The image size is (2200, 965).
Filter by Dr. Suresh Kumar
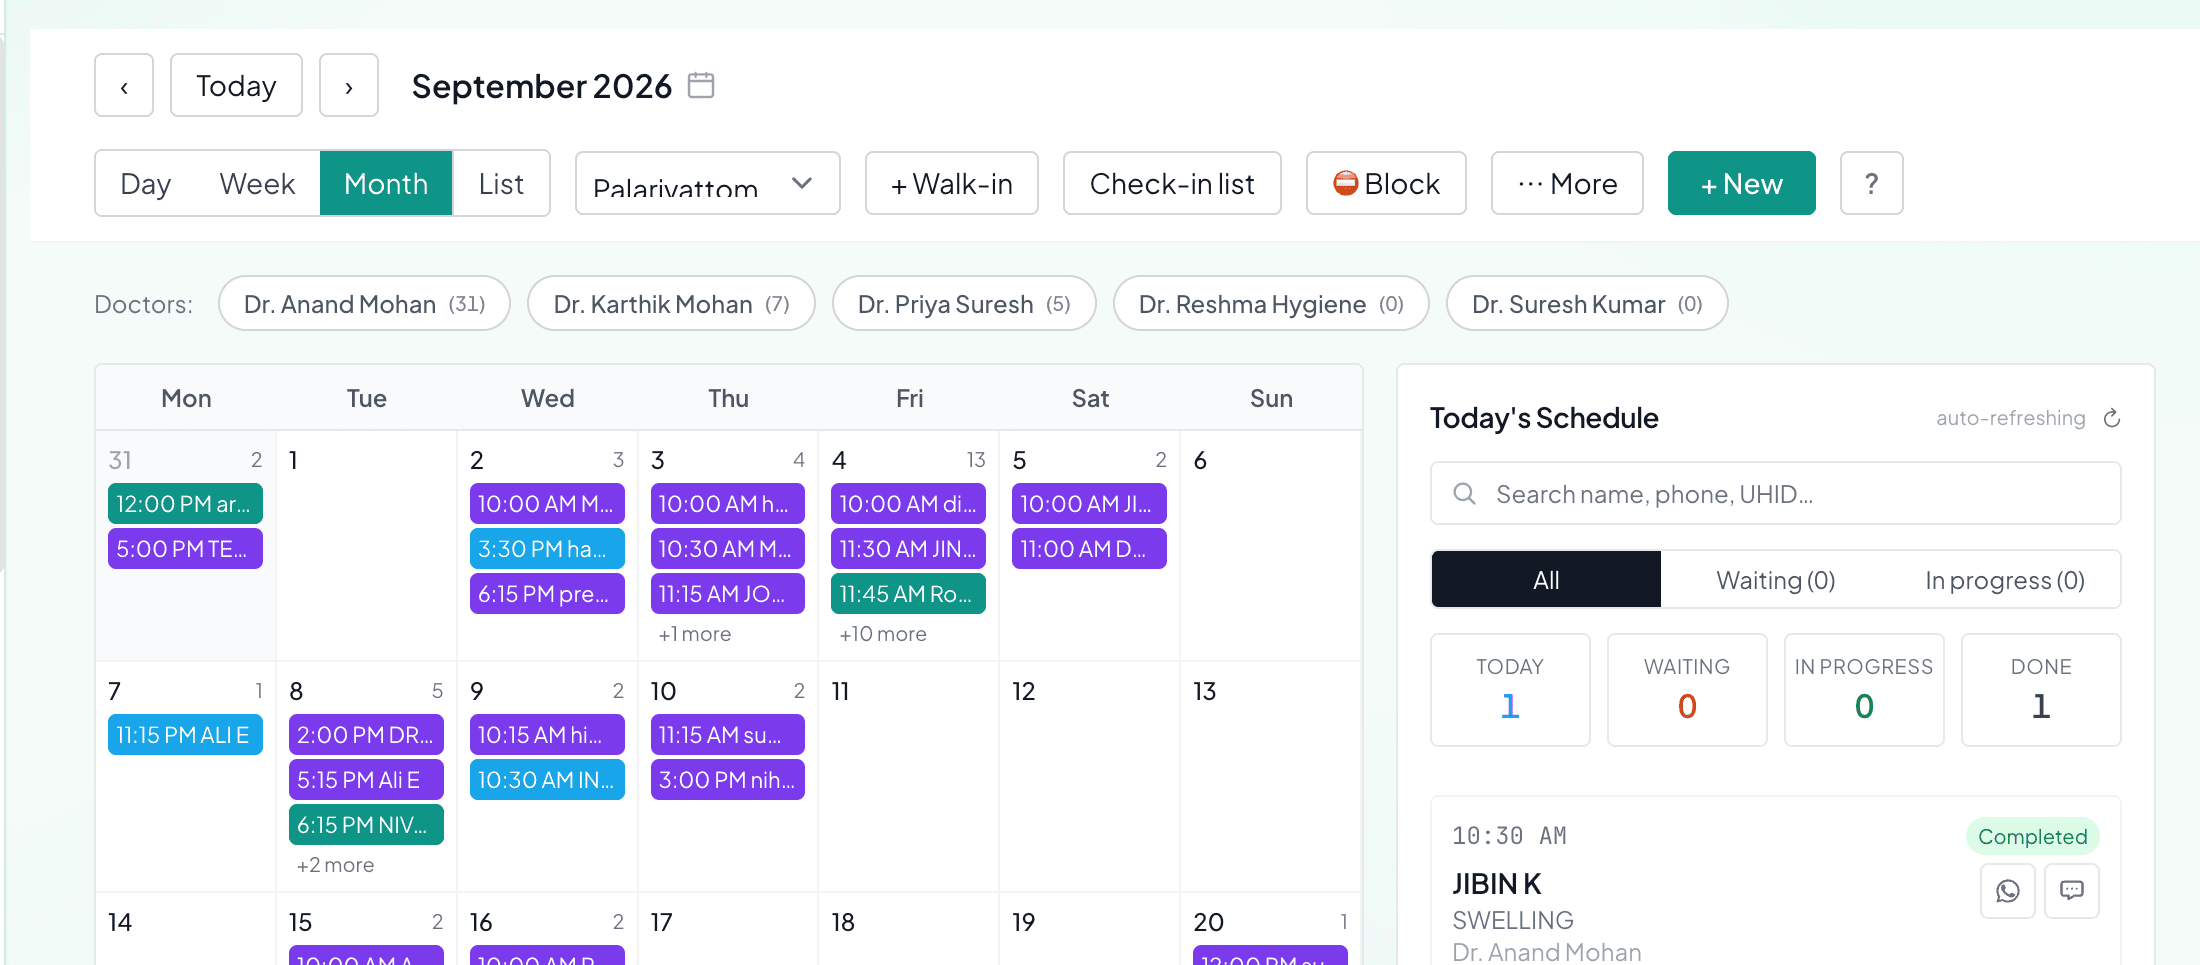click(1587, 304)
